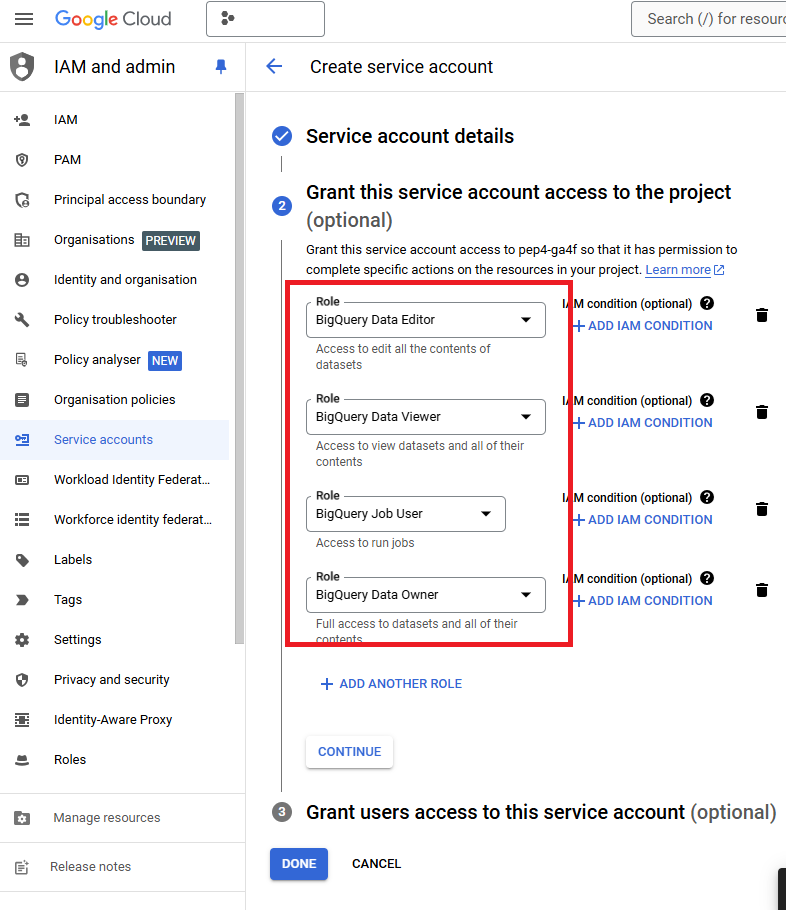
Task: Click Add Another Role
Action: click(x=391, y=684)
